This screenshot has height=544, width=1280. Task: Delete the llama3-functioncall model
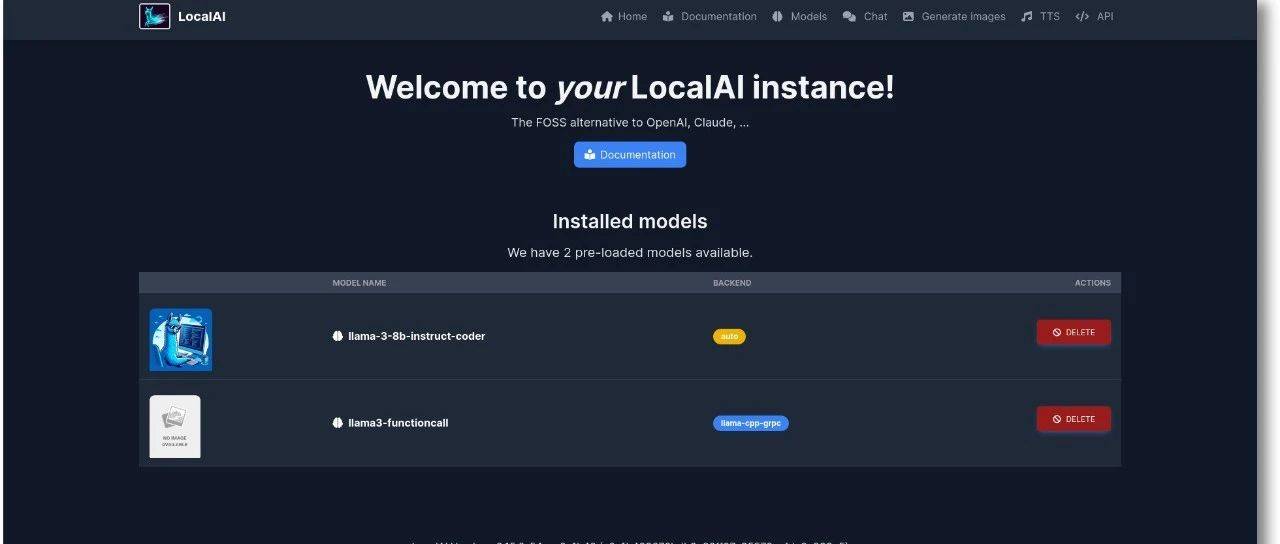coord(1073,419)
